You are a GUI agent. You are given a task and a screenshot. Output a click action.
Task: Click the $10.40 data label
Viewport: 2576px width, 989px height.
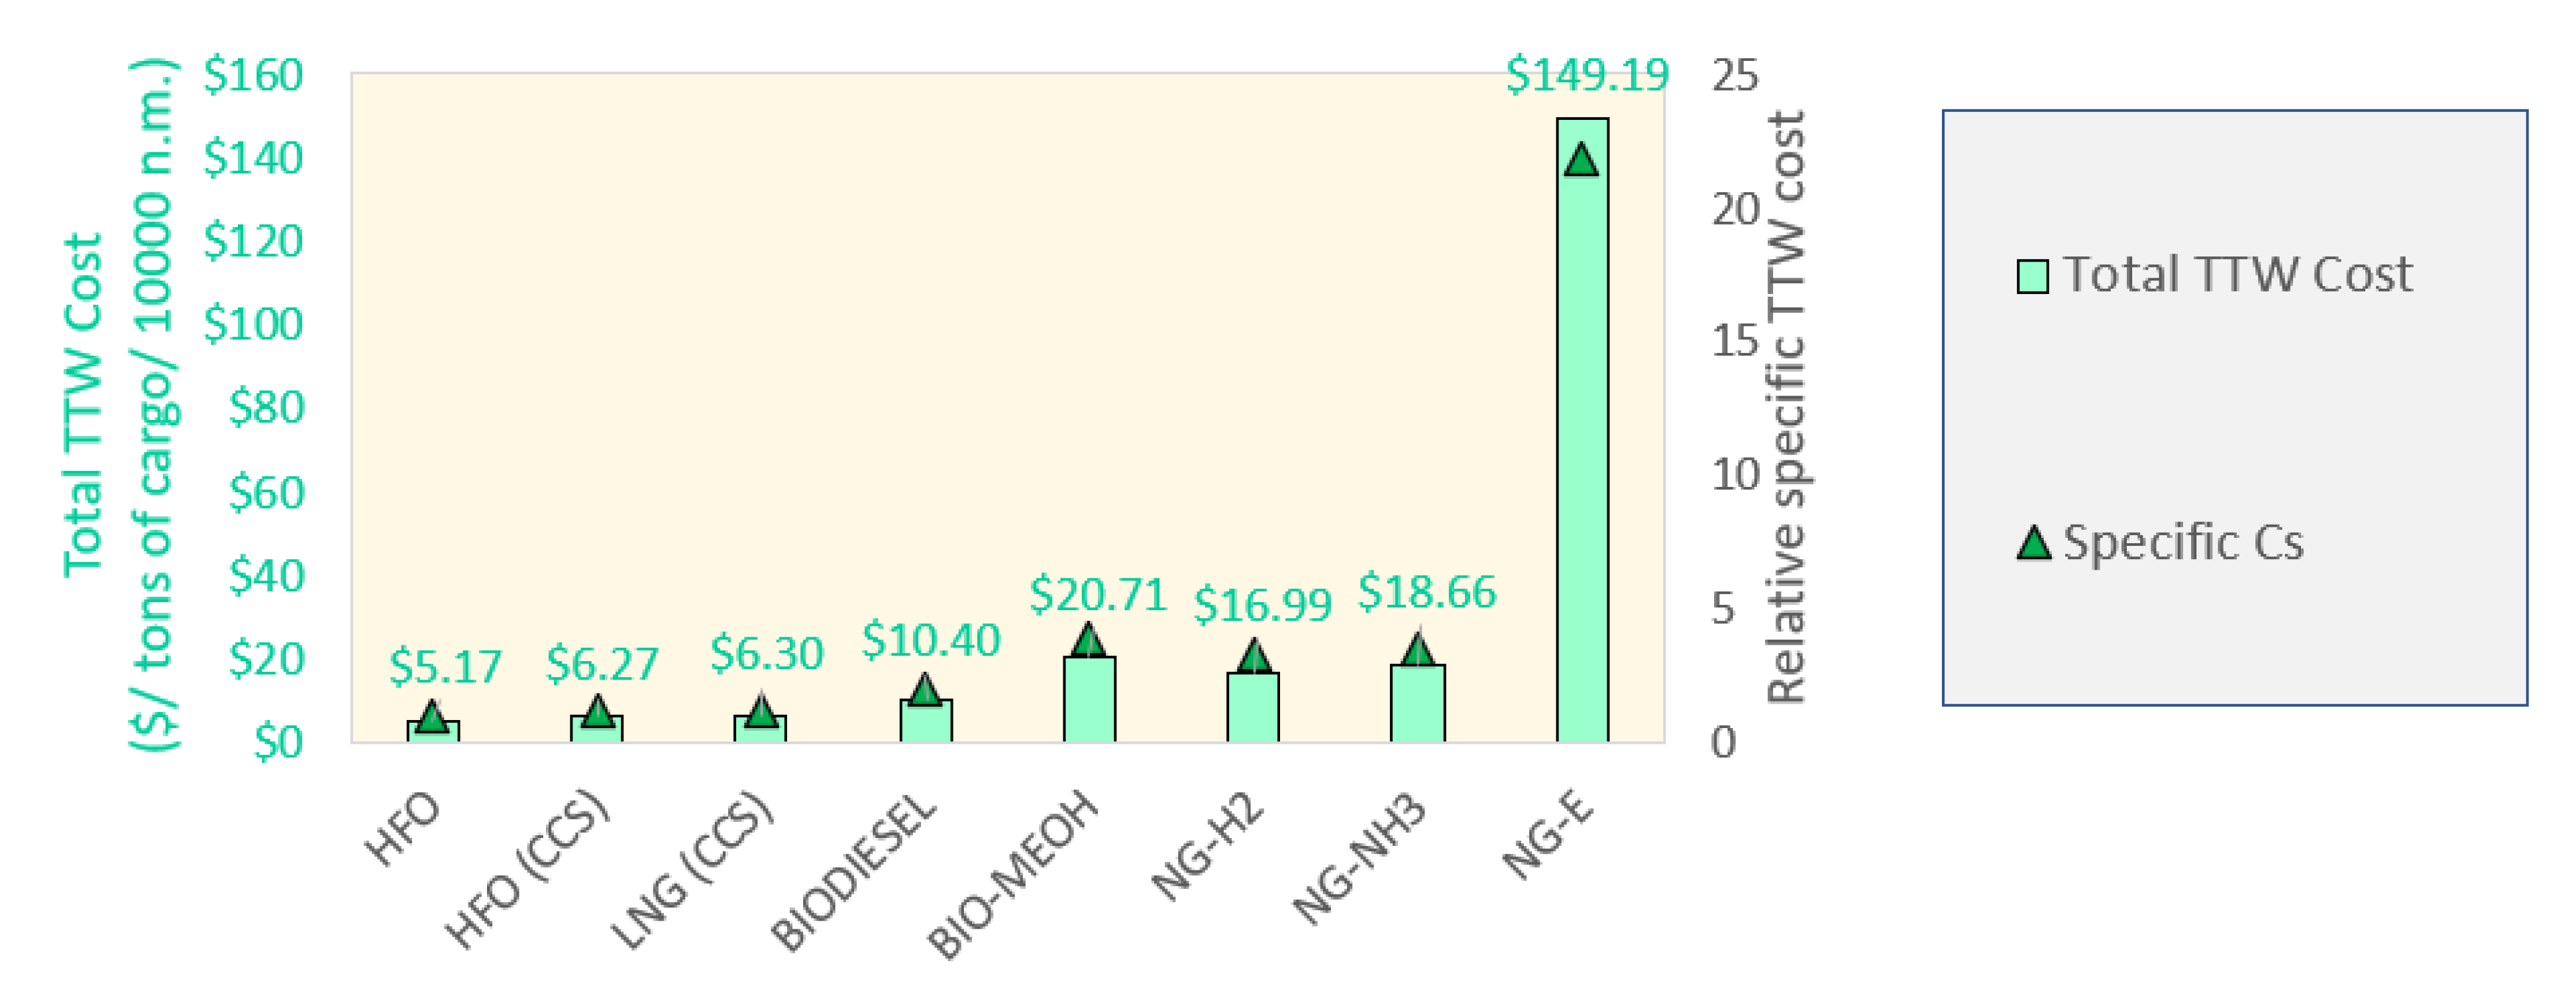click(931, 640)
